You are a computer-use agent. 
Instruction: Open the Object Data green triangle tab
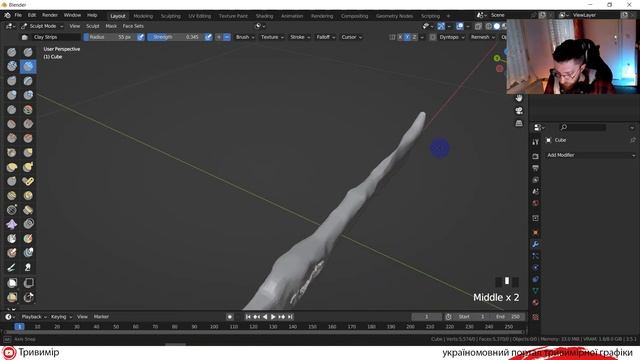click(x=536, y=291)
